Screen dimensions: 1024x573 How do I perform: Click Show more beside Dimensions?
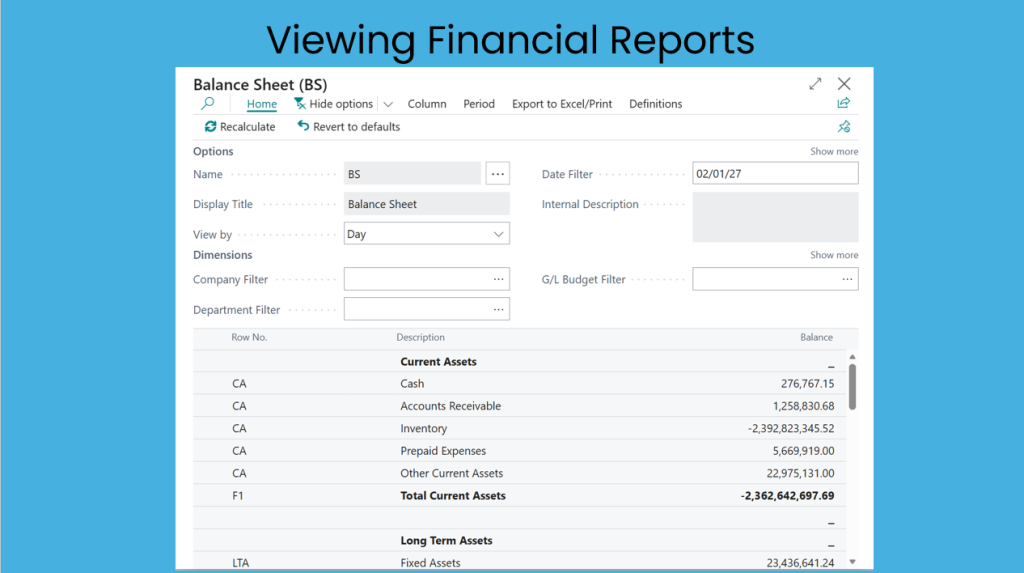click(x=834, y=255)
